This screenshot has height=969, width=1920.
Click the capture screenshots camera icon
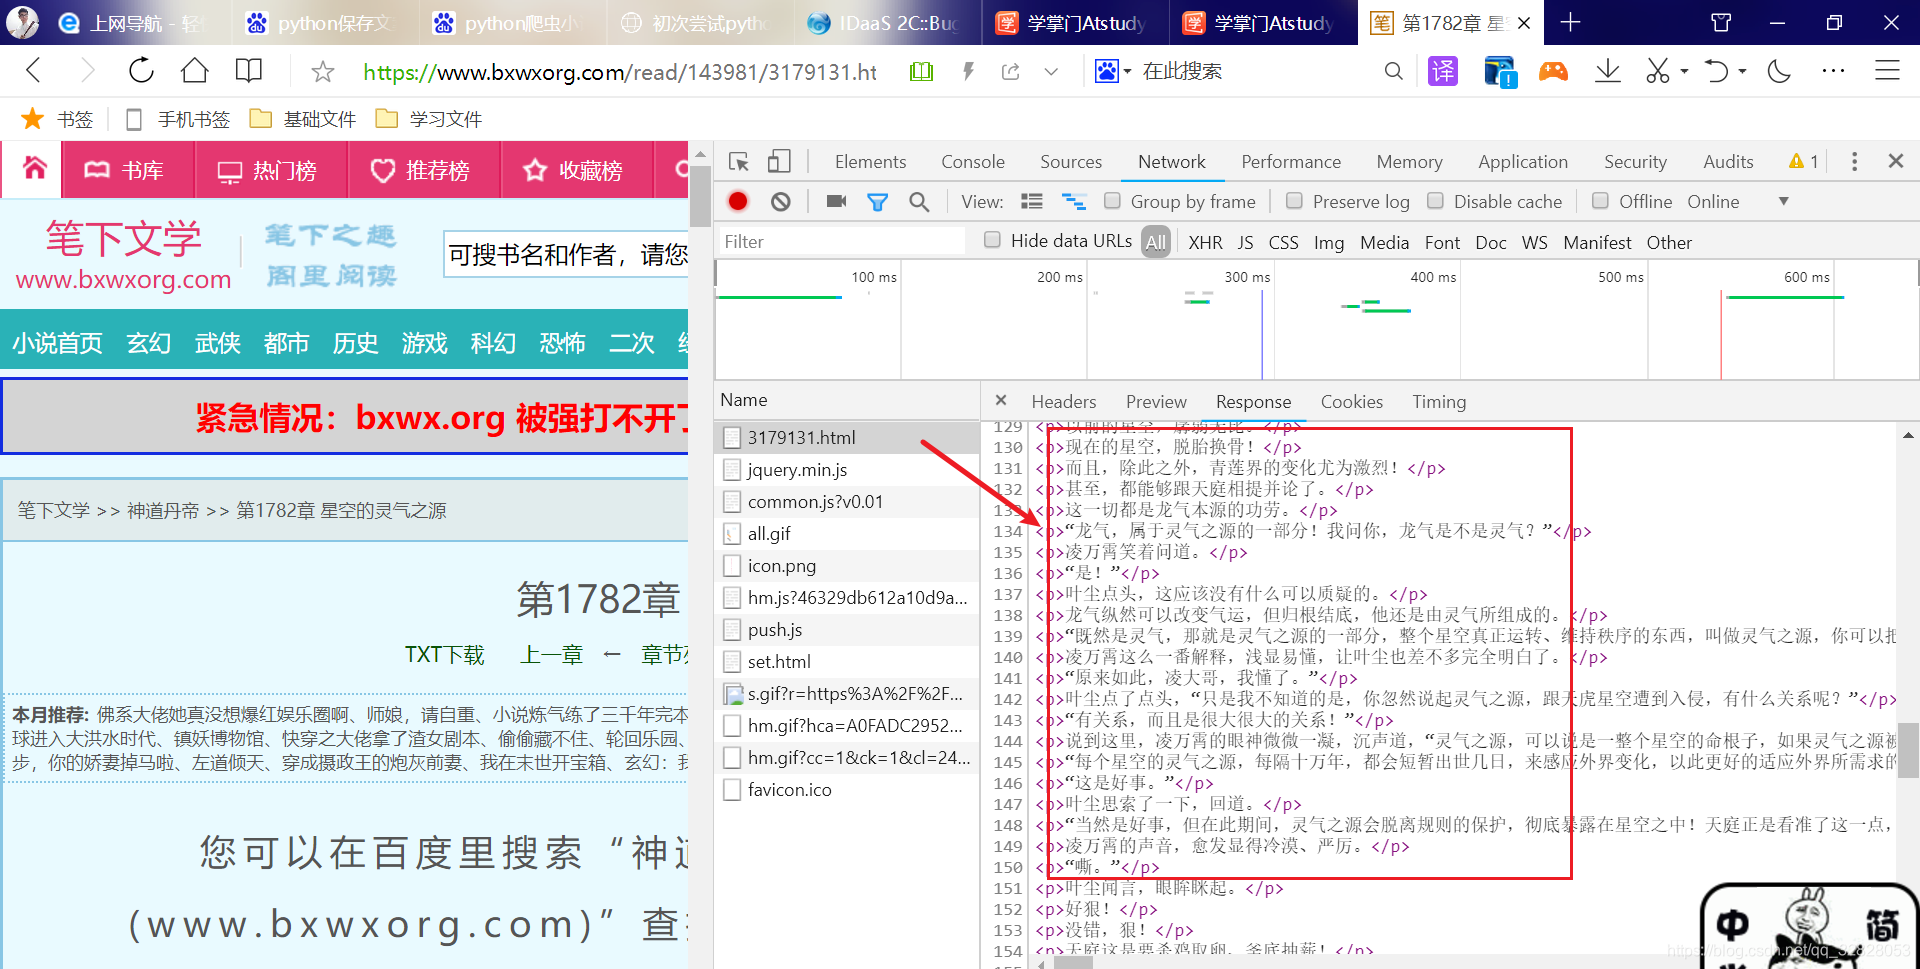tap(837, 202)
